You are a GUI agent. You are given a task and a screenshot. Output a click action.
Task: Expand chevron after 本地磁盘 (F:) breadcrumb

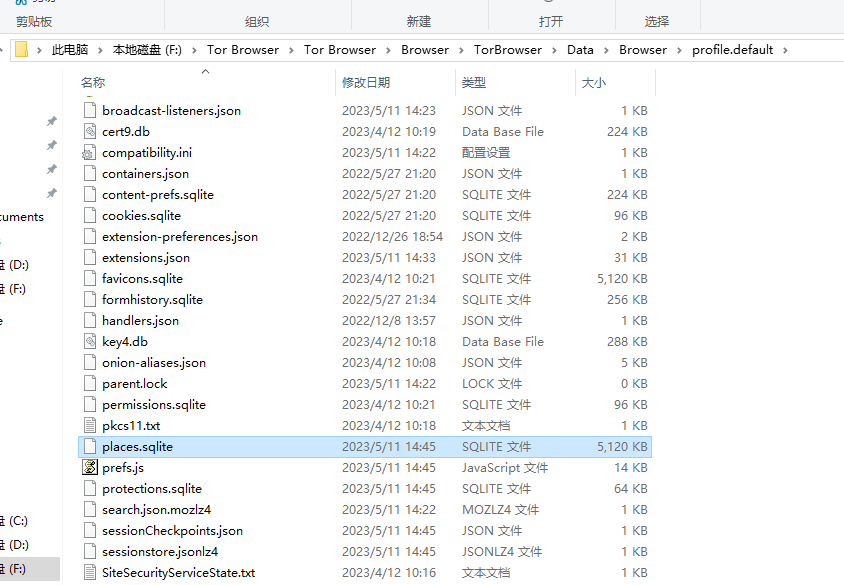194,50
